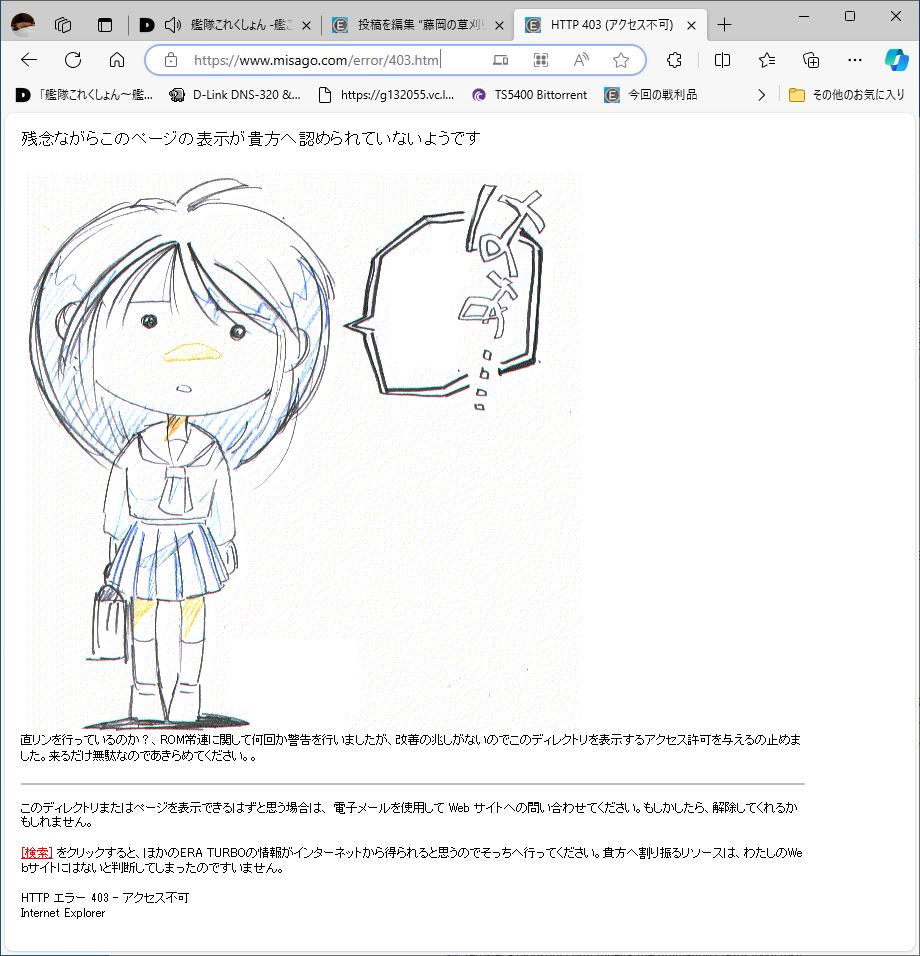Open the TS5400 Bittorrent bookmark
This screenshot has height=956, width=920.
coord(530,95)
